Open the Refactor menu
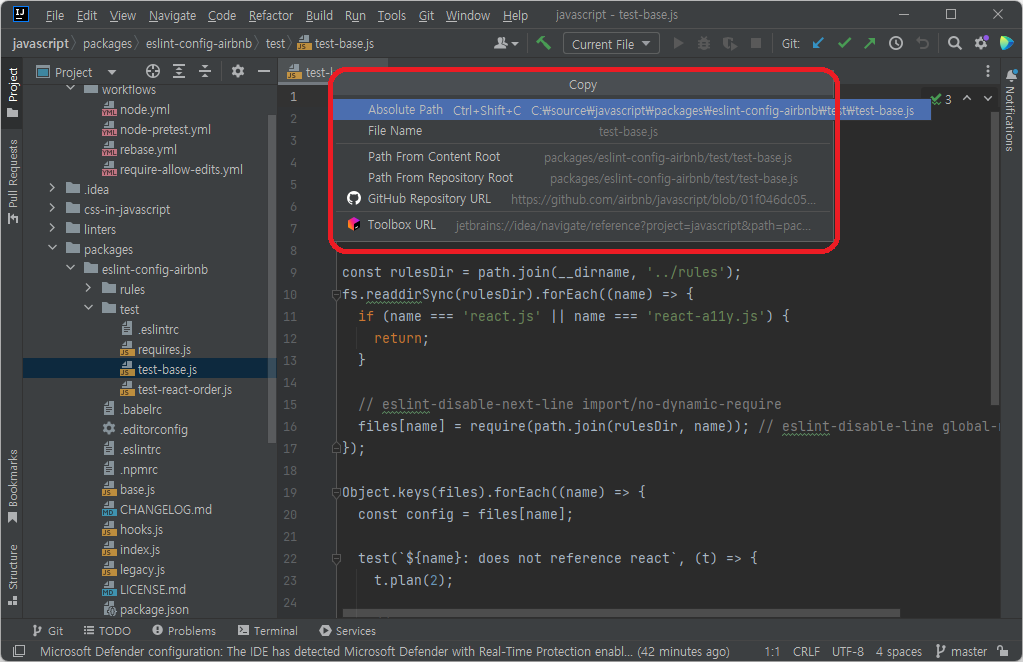 (x=270, y=15)
